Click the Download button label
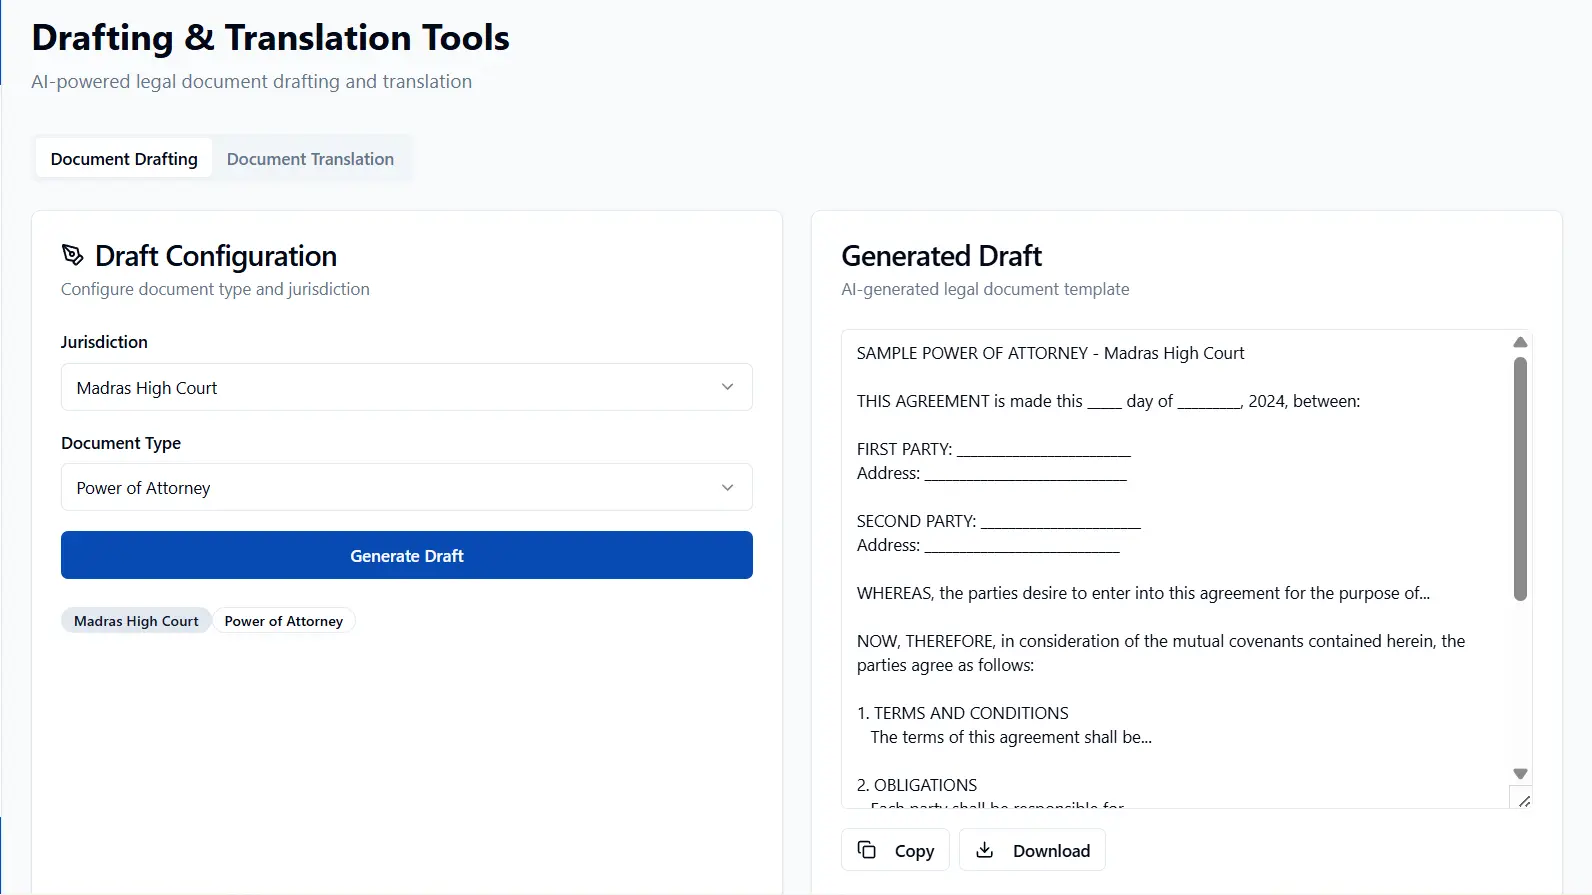 (1051, 851)
